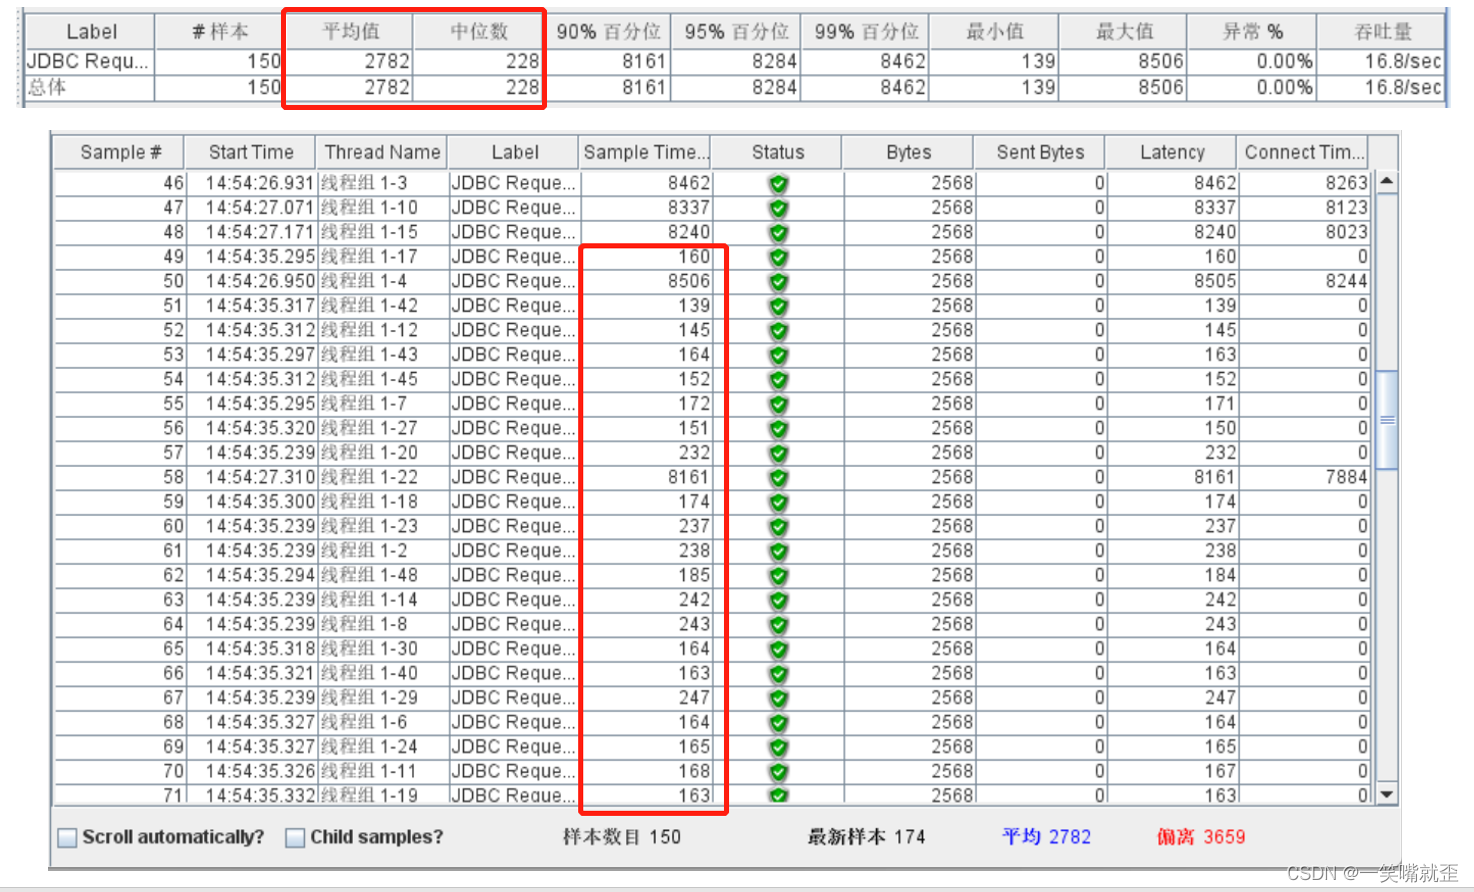
Task: Click green status shield for sample 49
Action: point(779,257)
